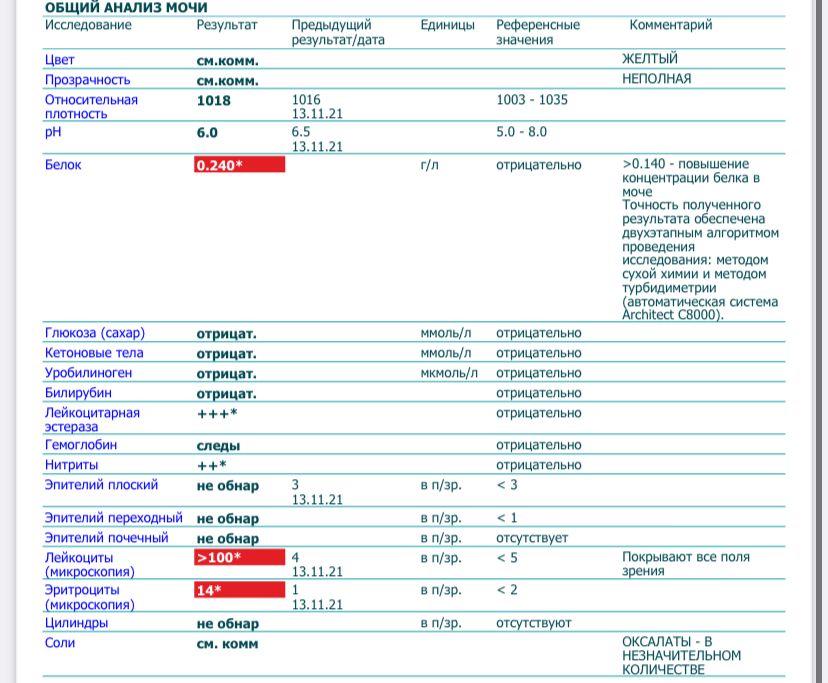The width and height of the screenshot is (828, 683).
Task: Click the red highlighted leukocytes result '>100*'
Action: point(239,557)
